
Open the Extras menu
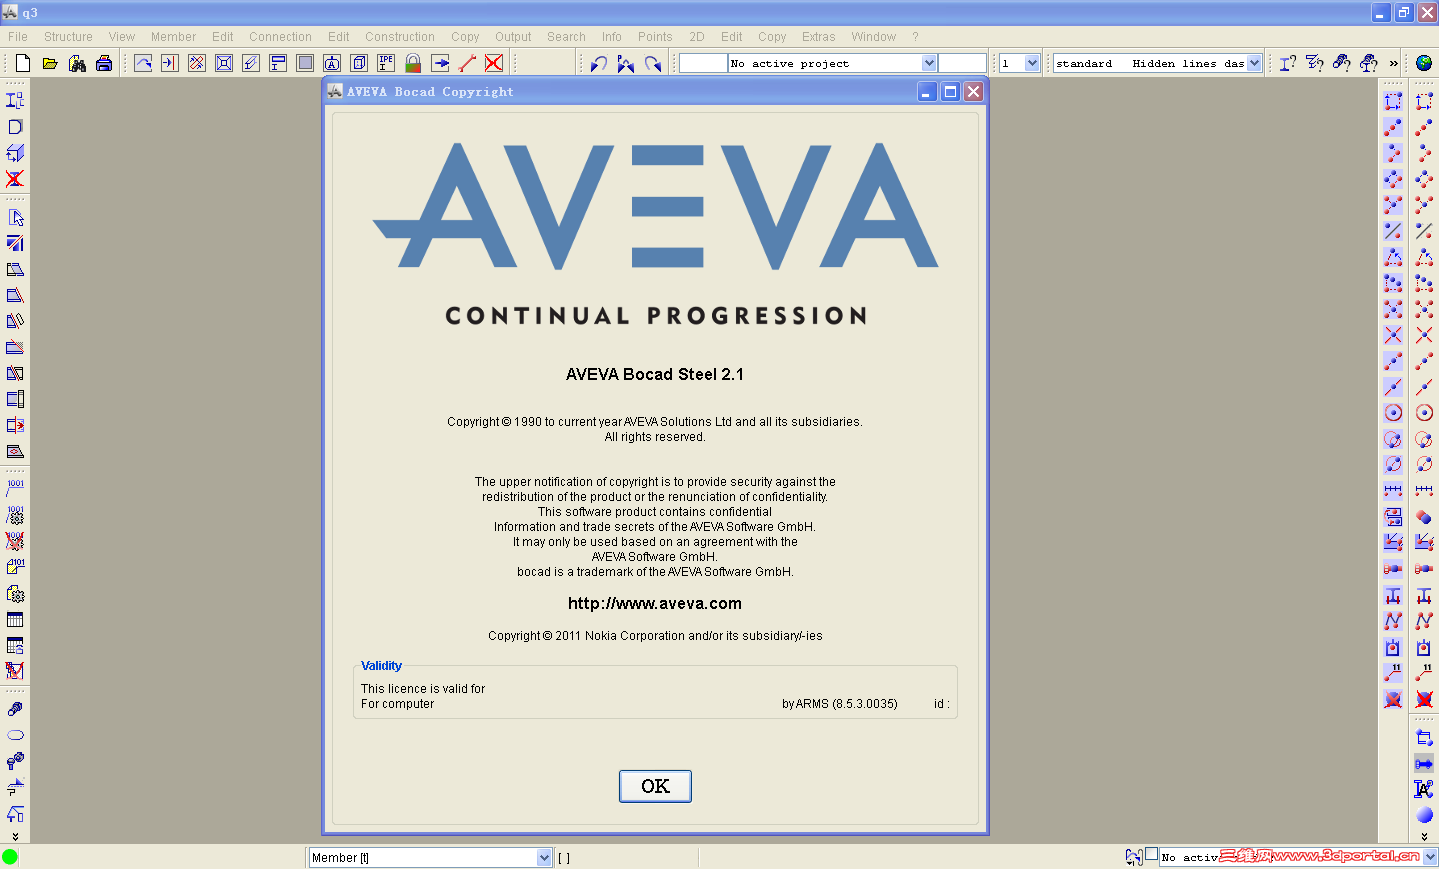[x=818, y=37]
